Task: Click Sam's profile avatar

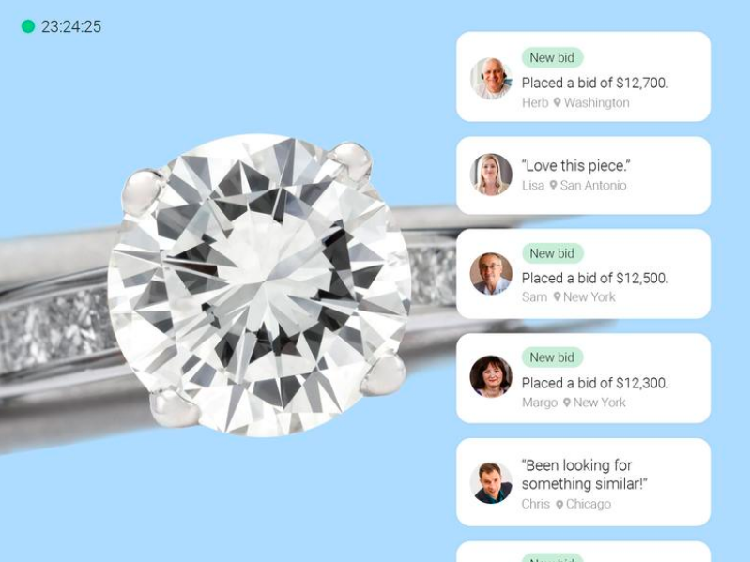Action: [491, 274]
